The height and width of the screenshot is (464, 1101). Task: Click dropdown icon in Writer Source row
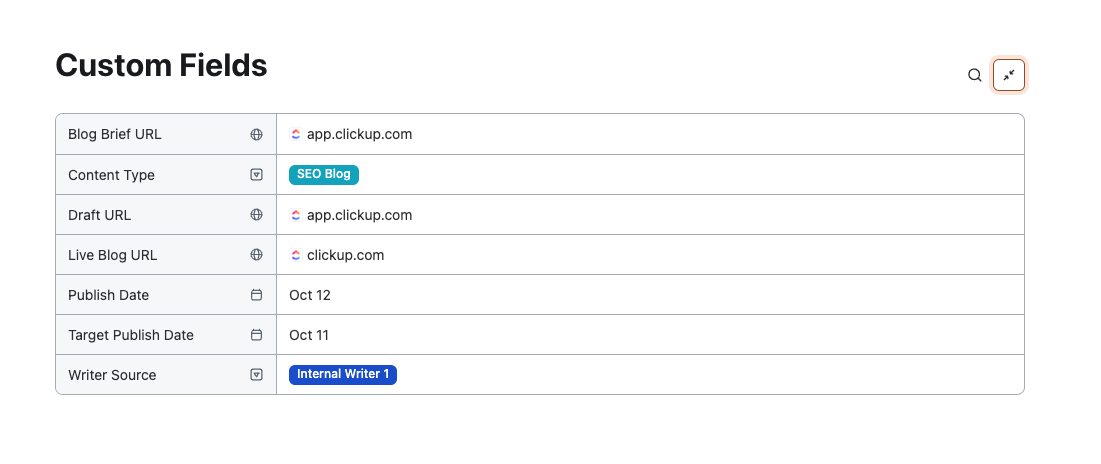pyautogui.click(x=256, y=375)
